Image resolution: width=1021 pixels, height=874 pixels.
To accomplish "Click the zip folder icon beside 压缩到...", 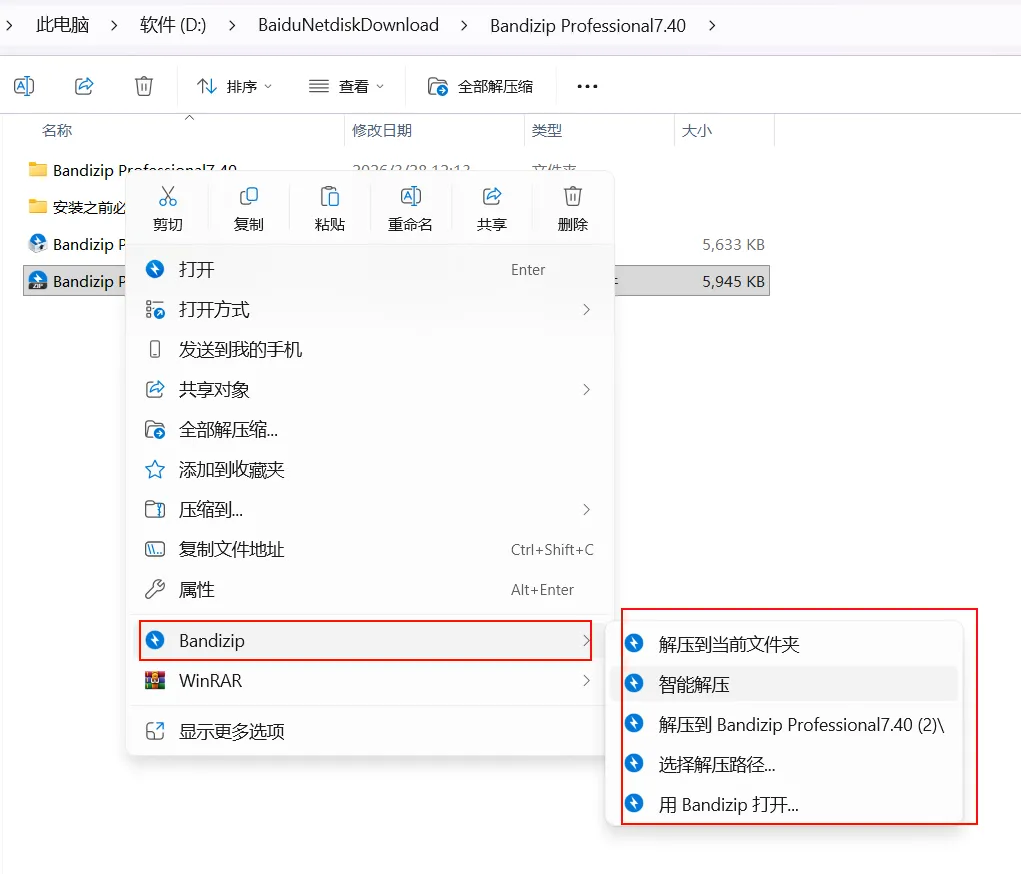I will tap(155, 509).
